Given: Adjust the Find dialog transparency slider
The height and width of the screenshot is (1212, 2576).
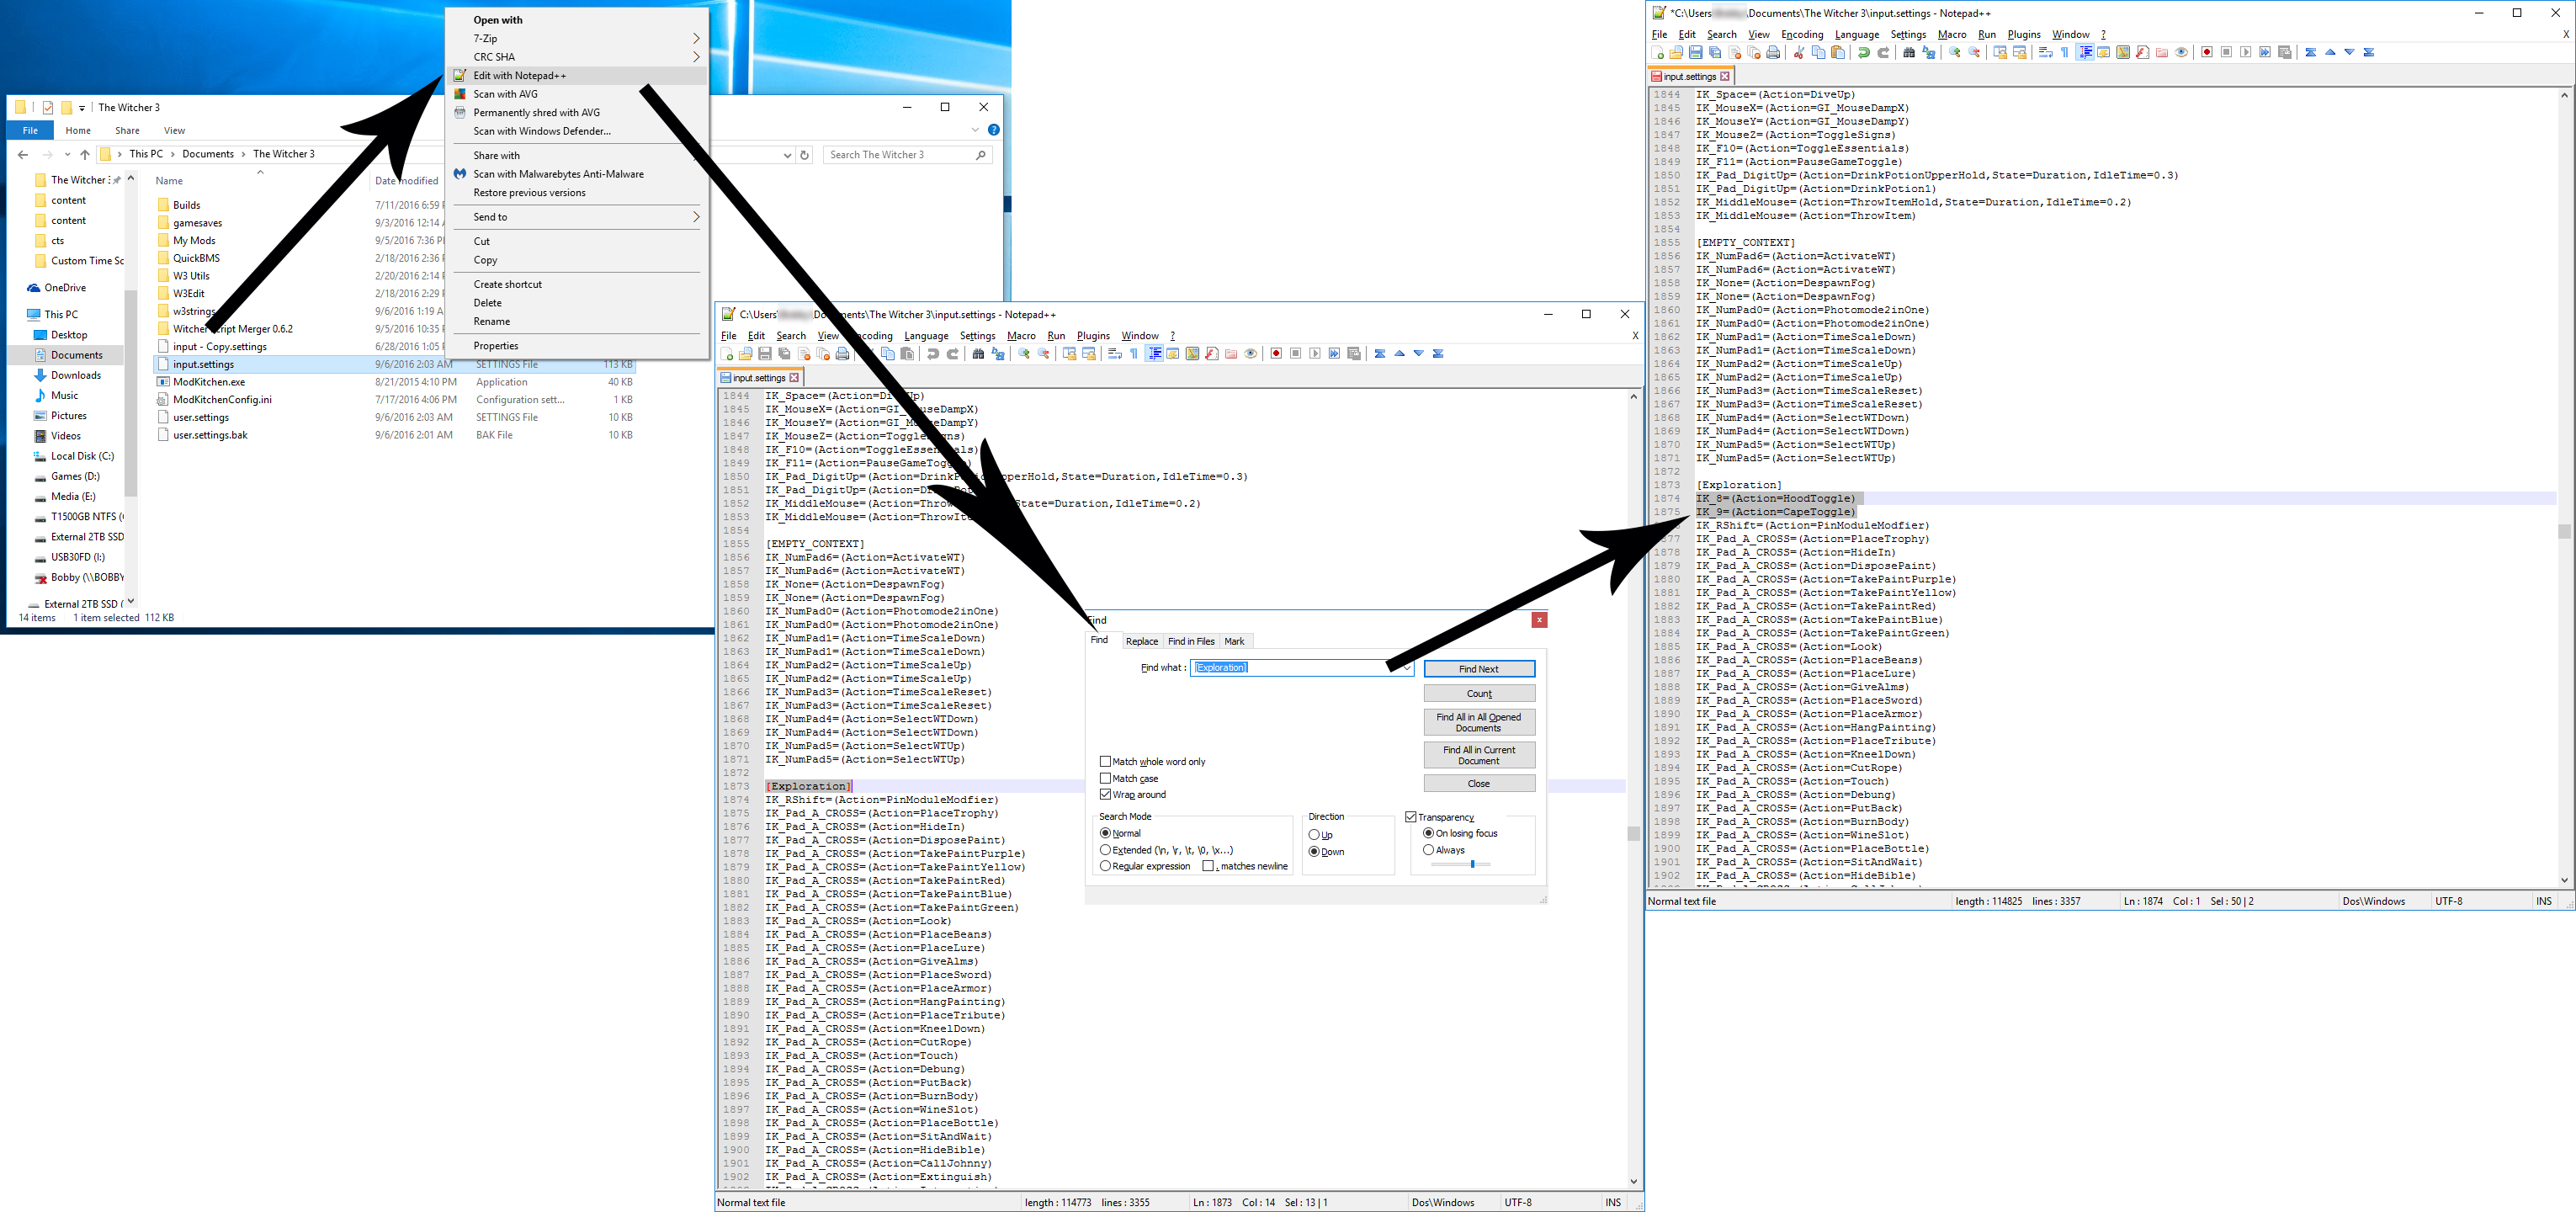Looking at the screenshot, I should click(1472, 864).
